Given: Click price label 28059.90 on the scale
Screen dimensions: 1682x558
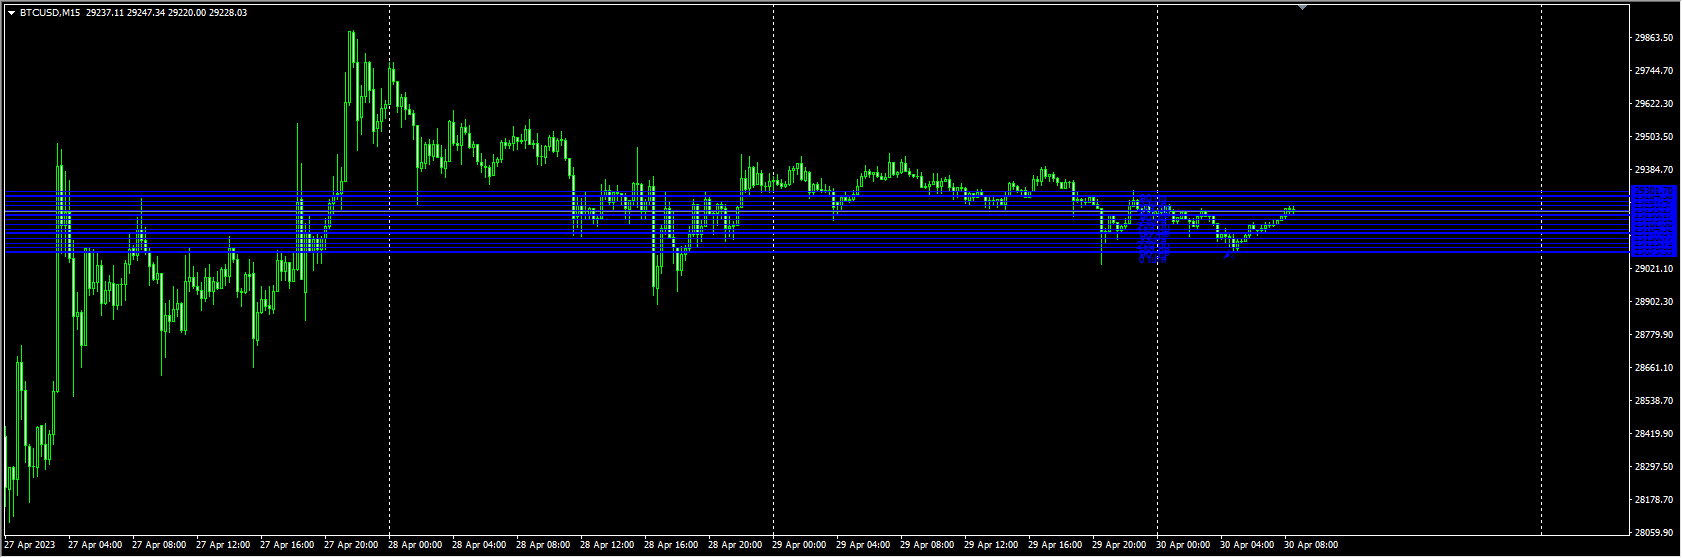Looking at the screenshot, I should tap(1654, 533).
